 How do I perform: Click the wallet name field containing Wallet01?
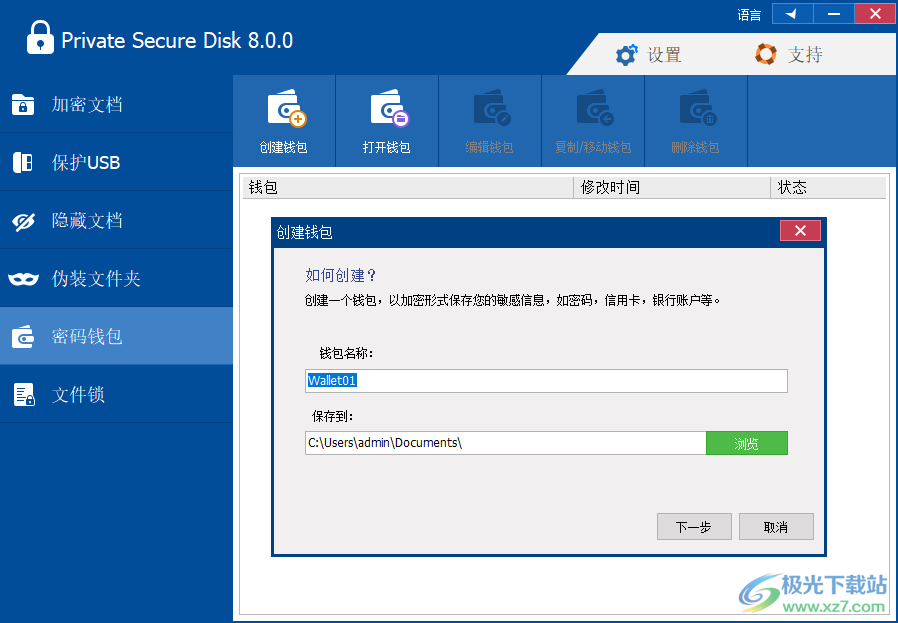(546, 381)
